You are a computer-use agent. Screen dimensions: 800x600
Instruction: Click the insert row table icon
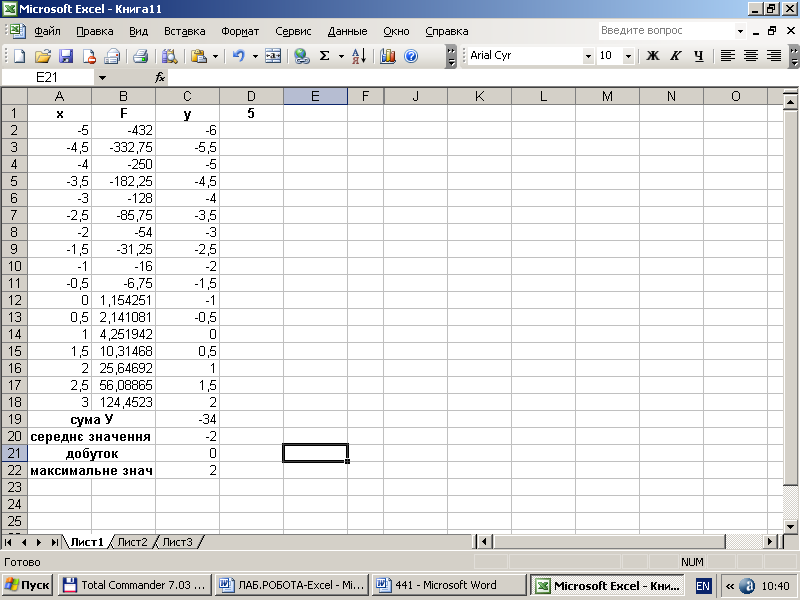point(273,56)
